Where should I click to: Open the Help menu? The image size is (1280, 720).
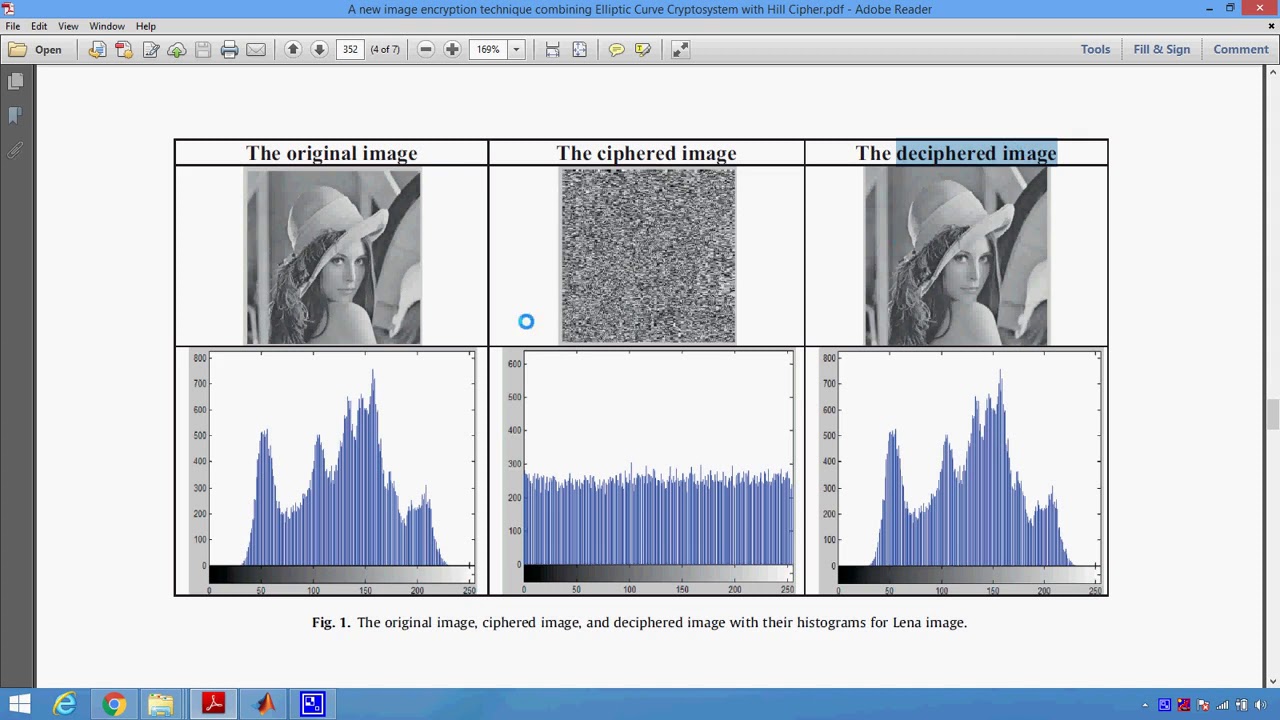[x=146, y=26]
